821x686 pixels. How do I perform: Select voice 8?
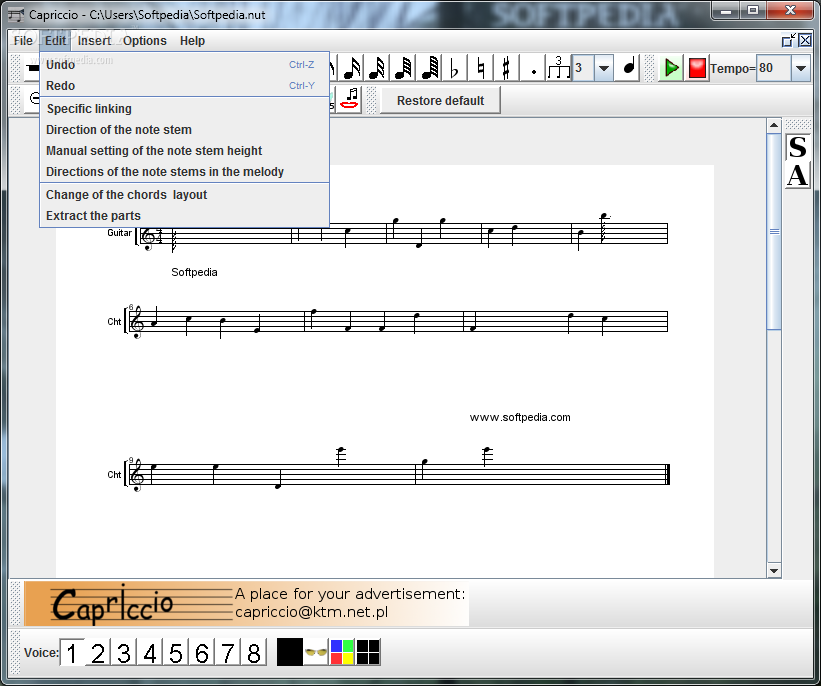(253, 652)
